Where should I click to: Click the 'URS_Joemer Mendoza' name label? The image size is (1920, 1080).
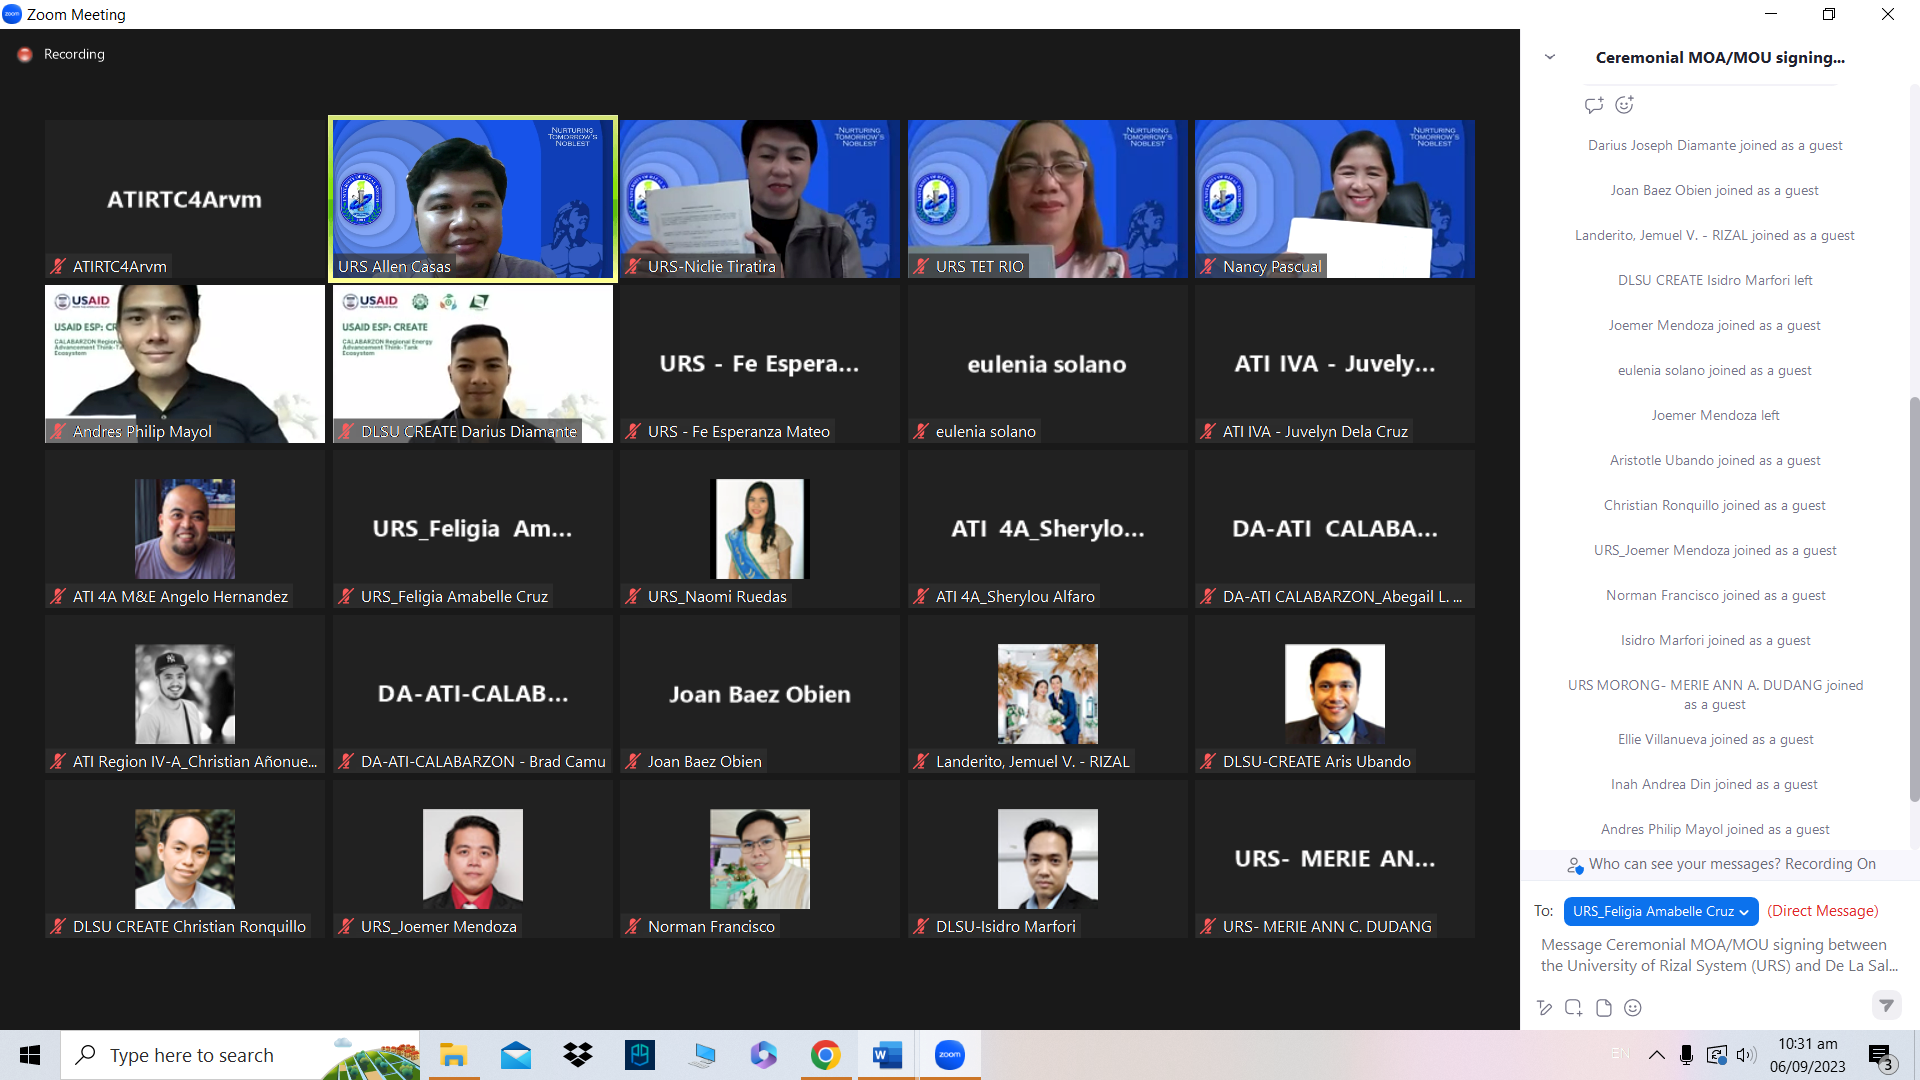[438, 927]
